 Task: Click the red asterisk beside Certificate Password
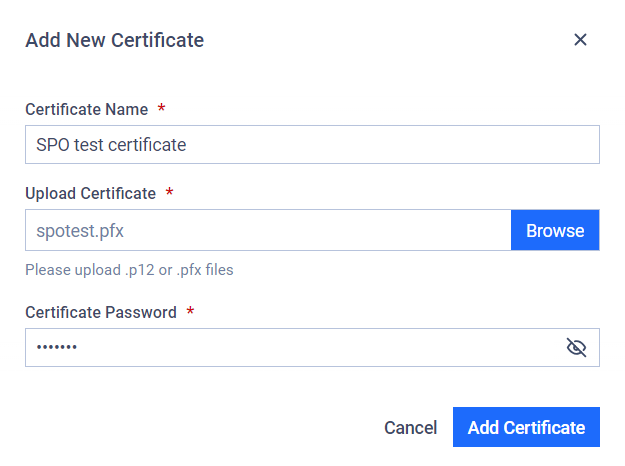click(x=190, y=311)
